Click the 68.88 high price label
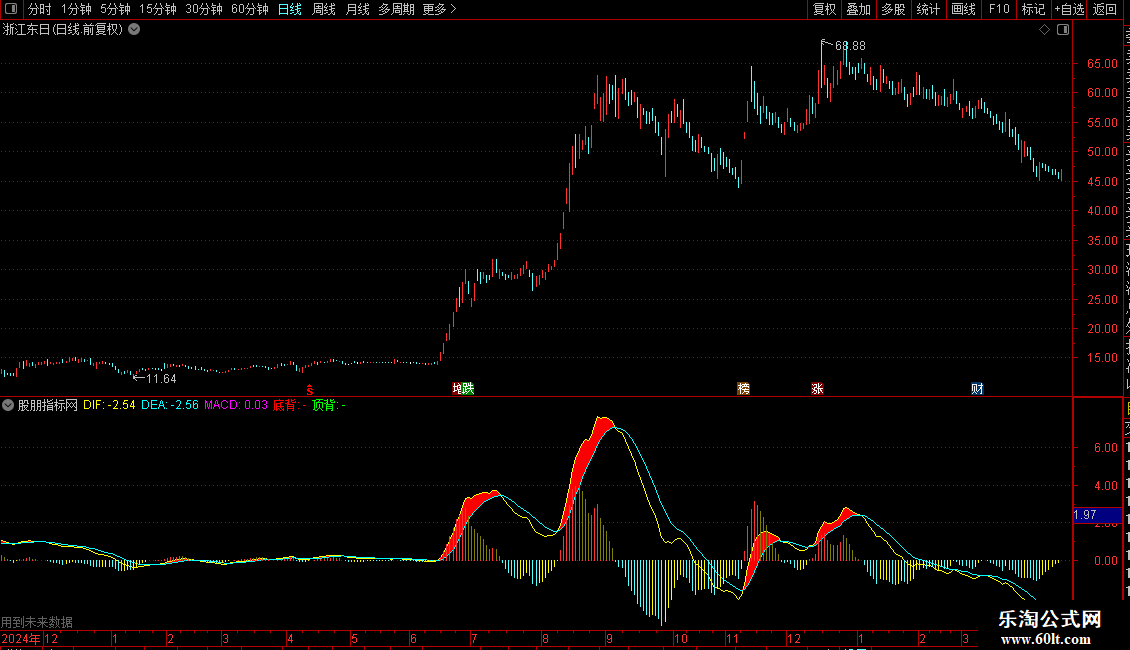 point(850,45)
